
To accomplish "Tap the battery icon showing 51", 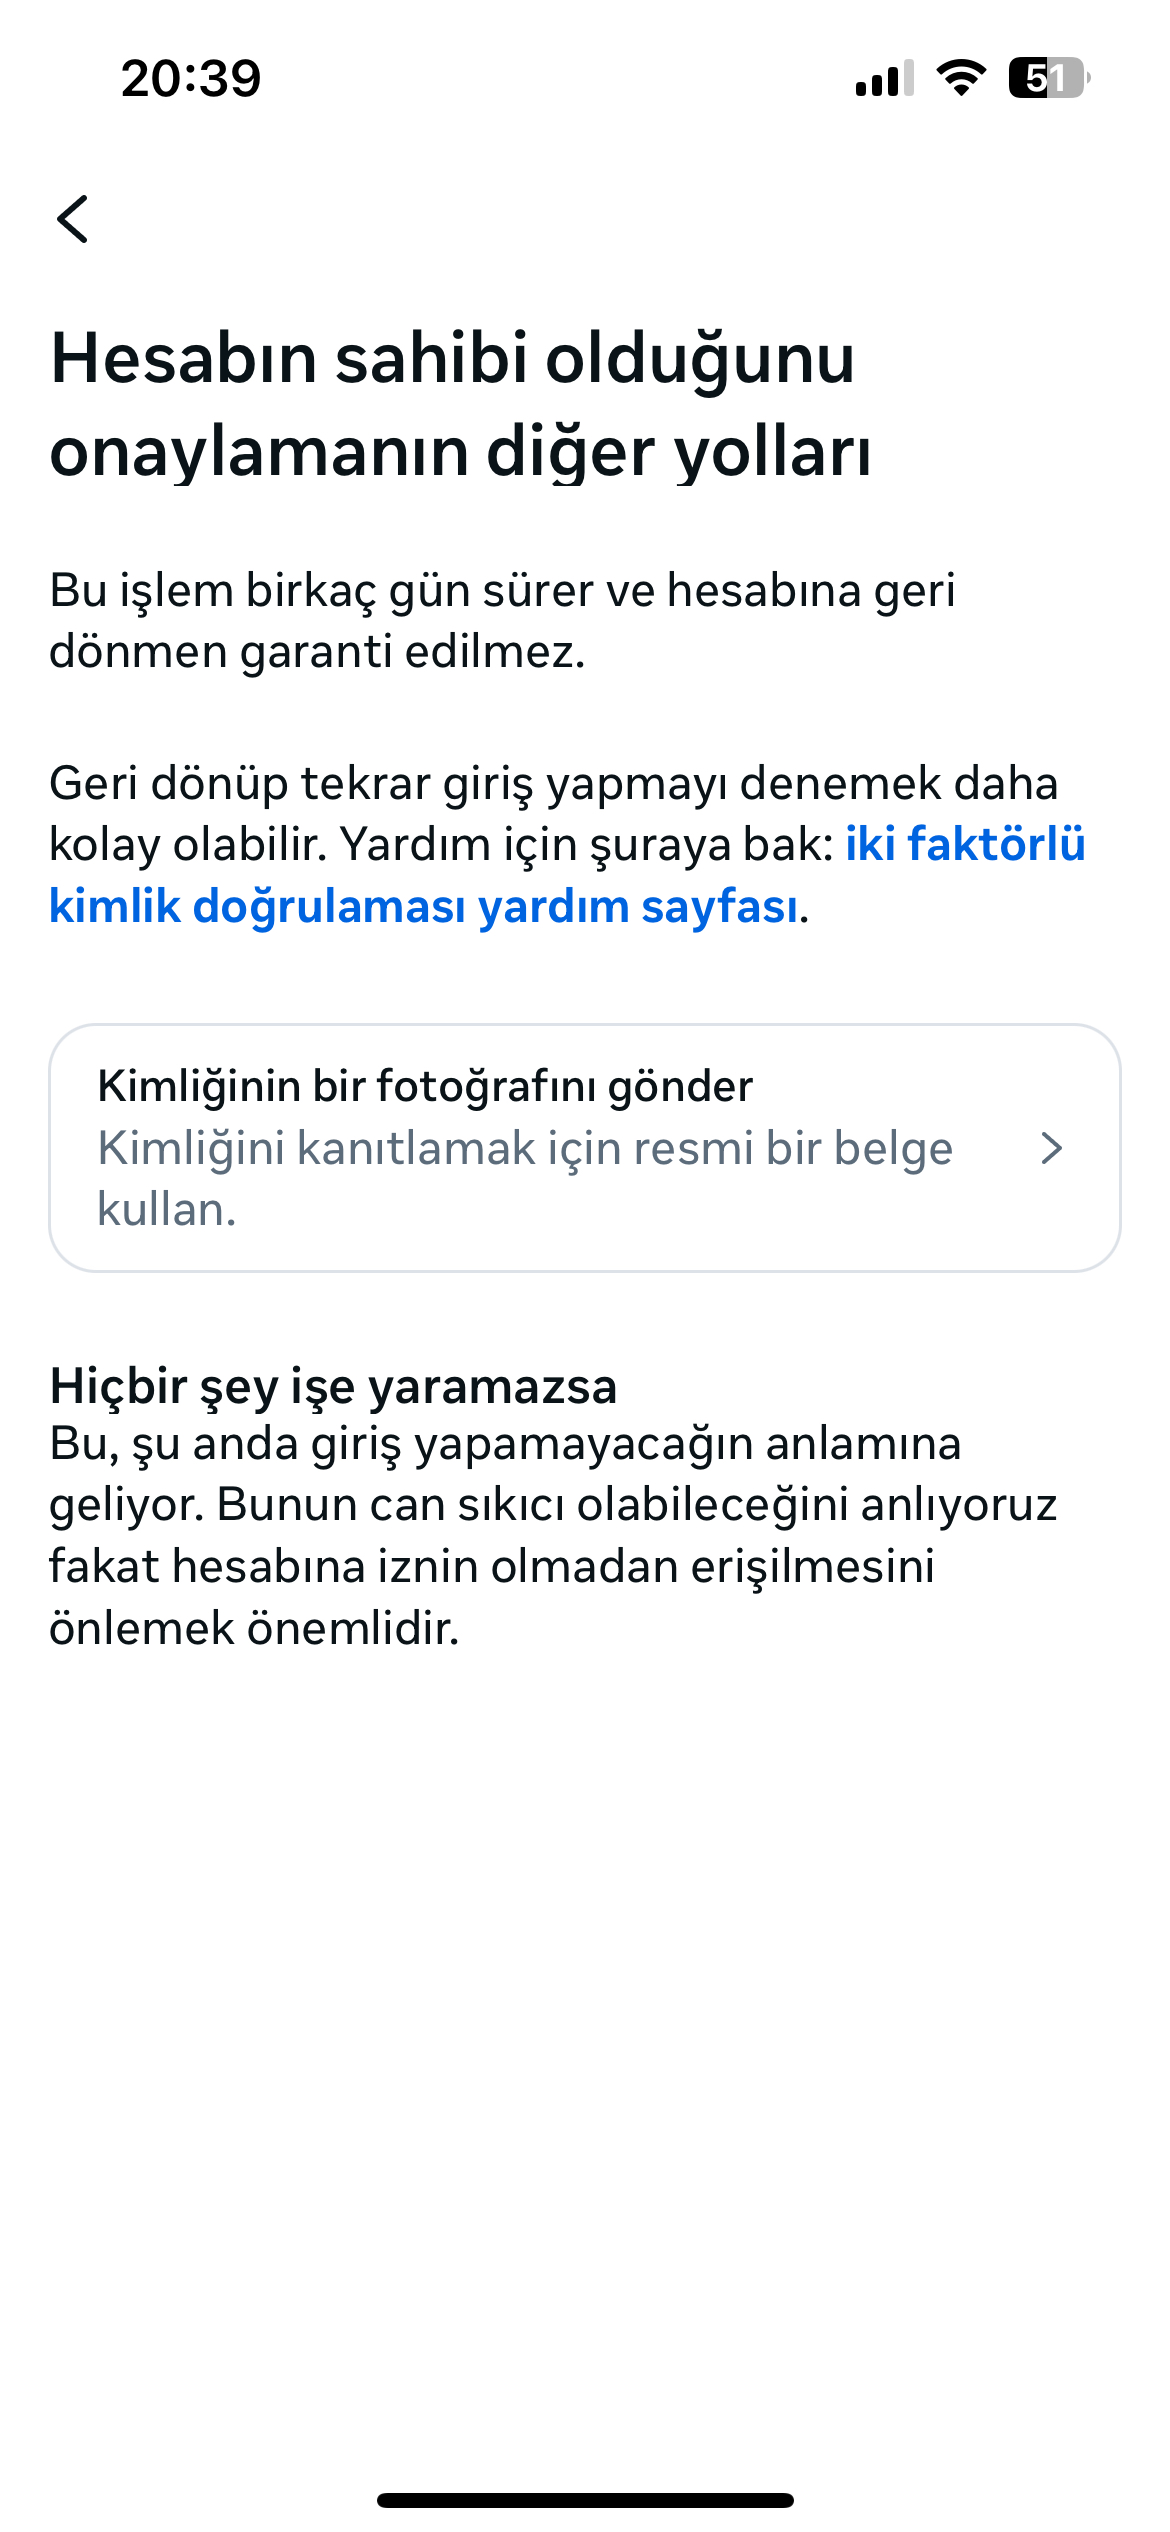I will click(1049, 78).
